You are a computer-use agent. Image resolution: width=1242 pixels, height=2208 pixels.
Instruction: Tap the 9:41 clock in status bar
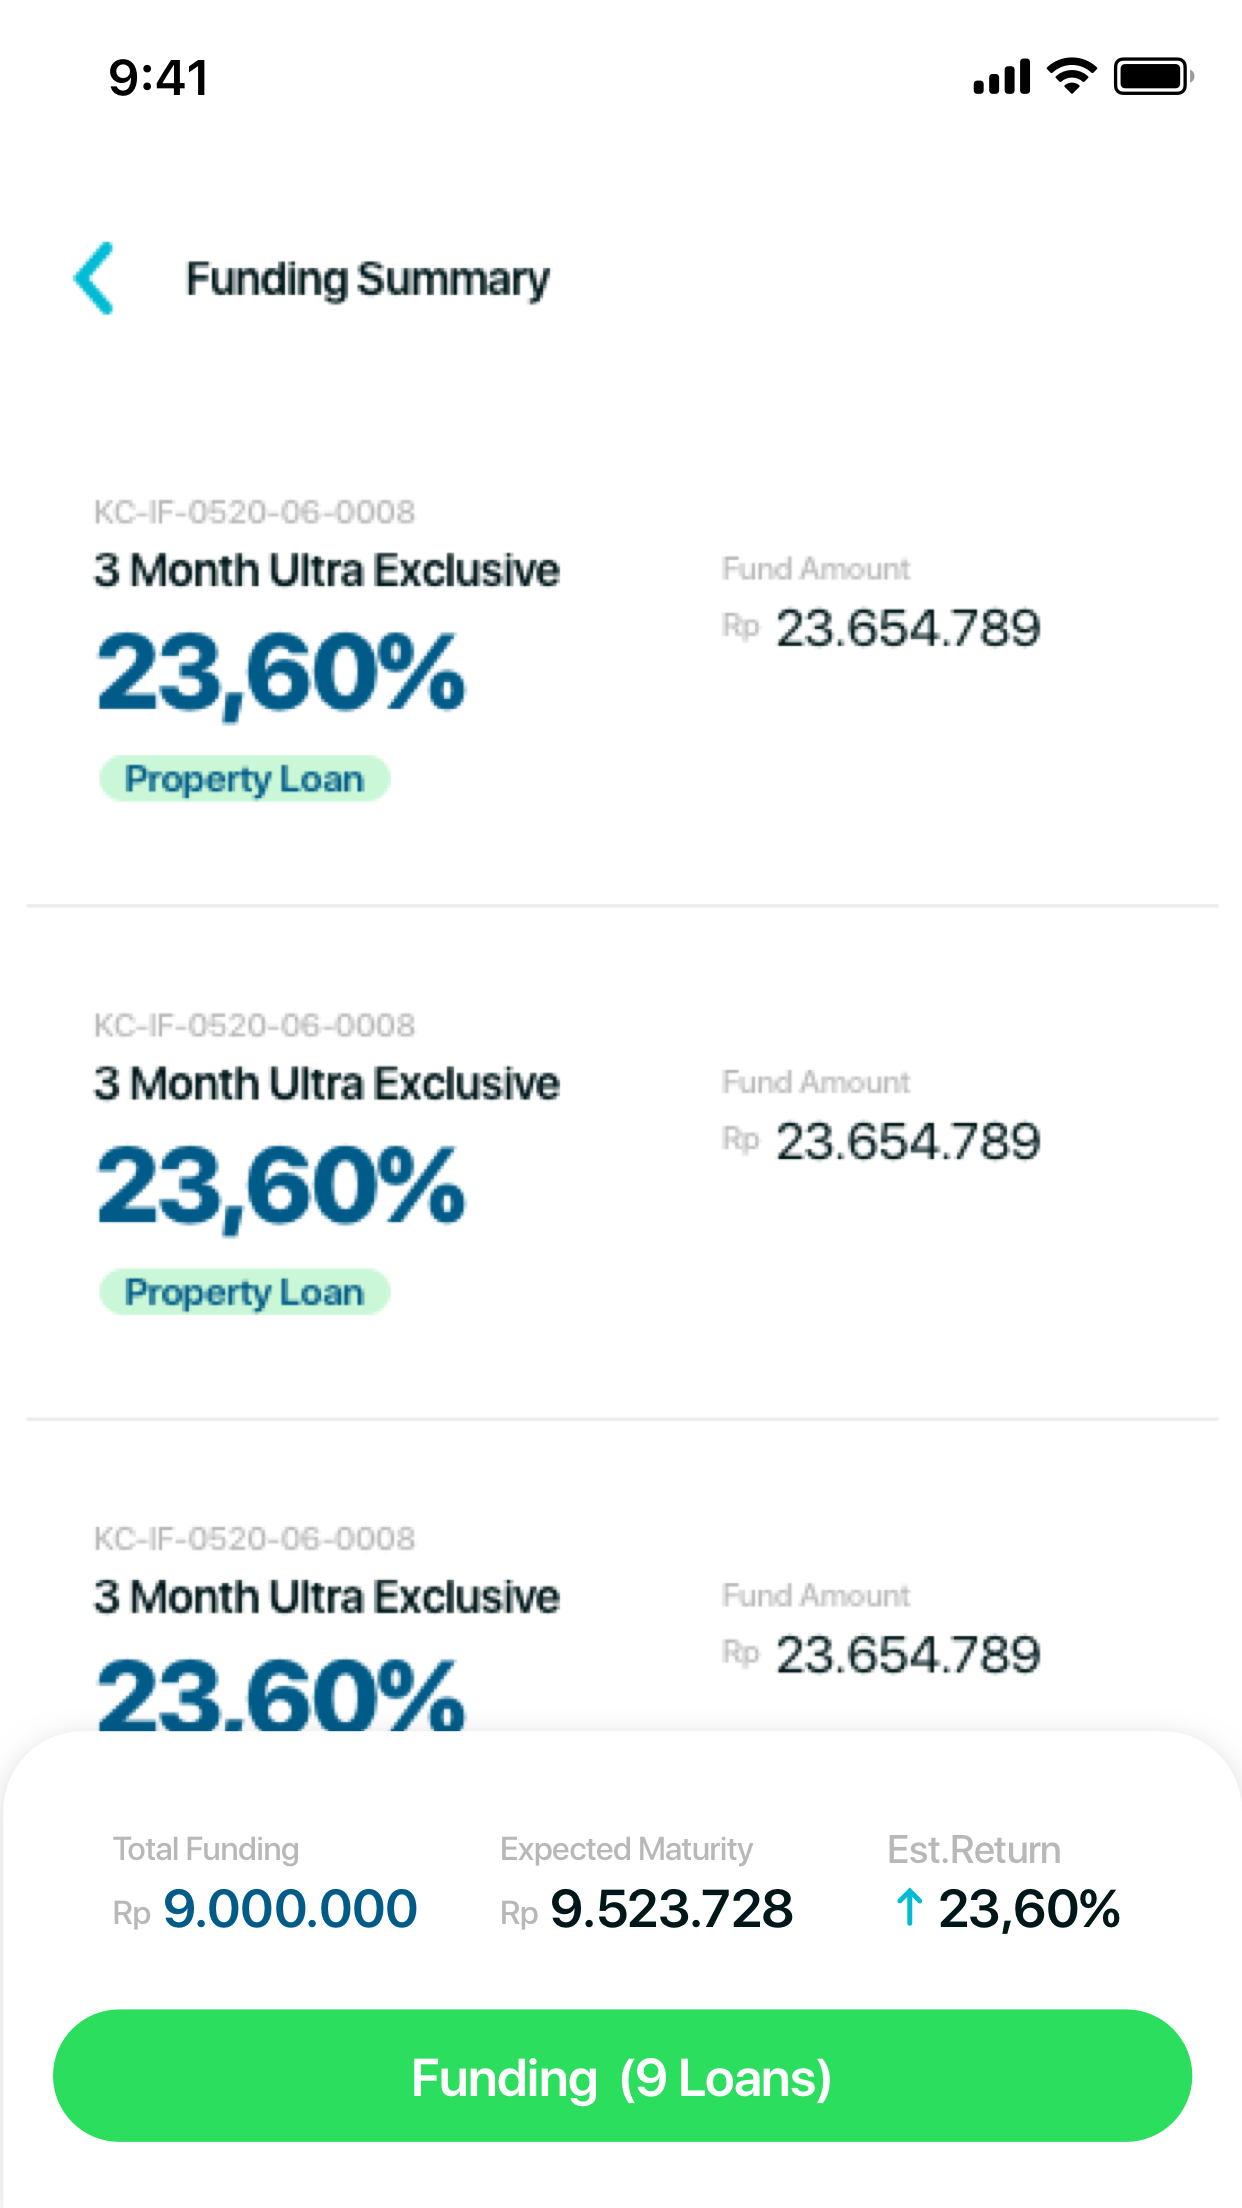point(159,77)
